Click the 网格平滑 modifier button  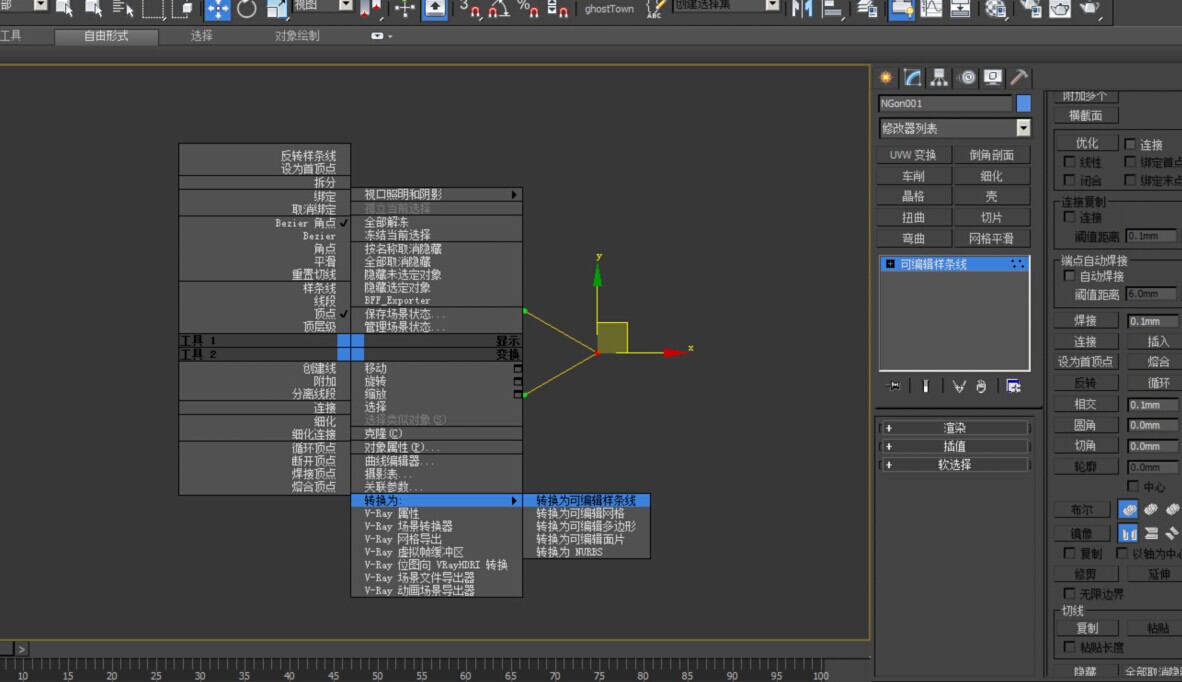(x=991, y=238)
